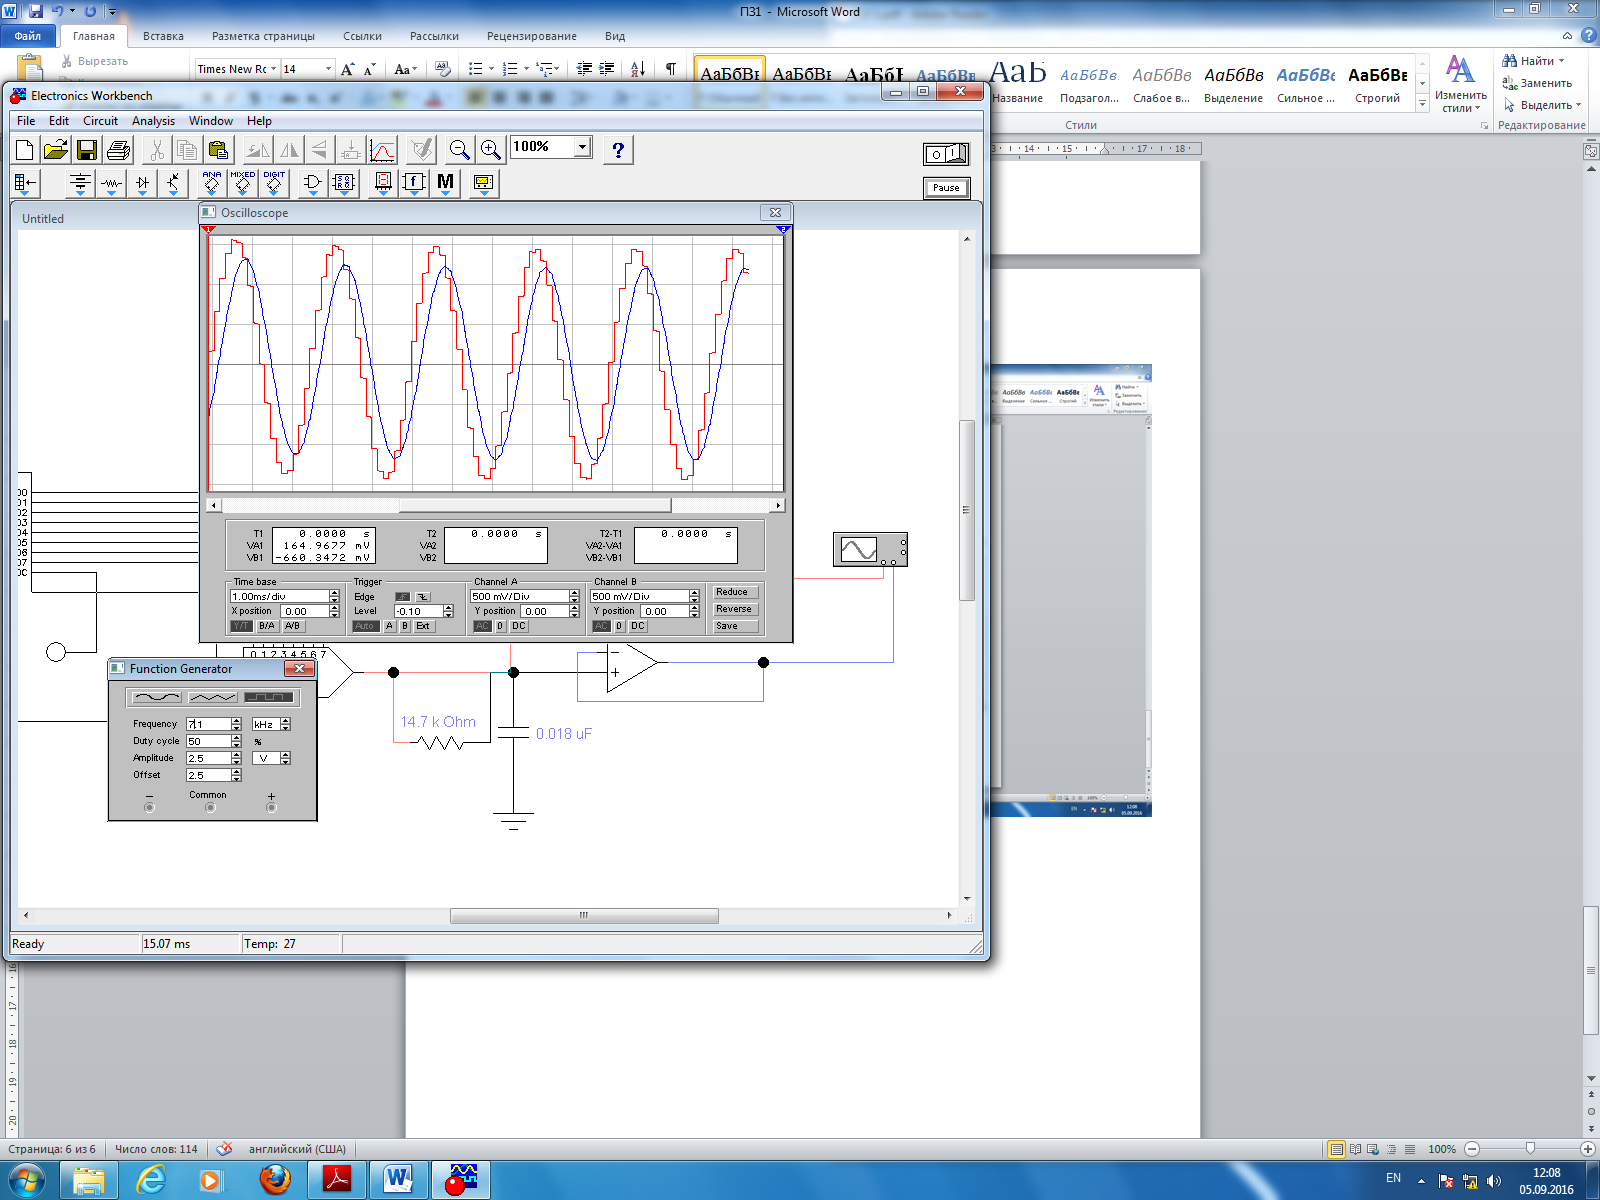Viewport: 1600px width, 1200px height.
Task: Set trigger mode to Auto
Action: [365, 626]
